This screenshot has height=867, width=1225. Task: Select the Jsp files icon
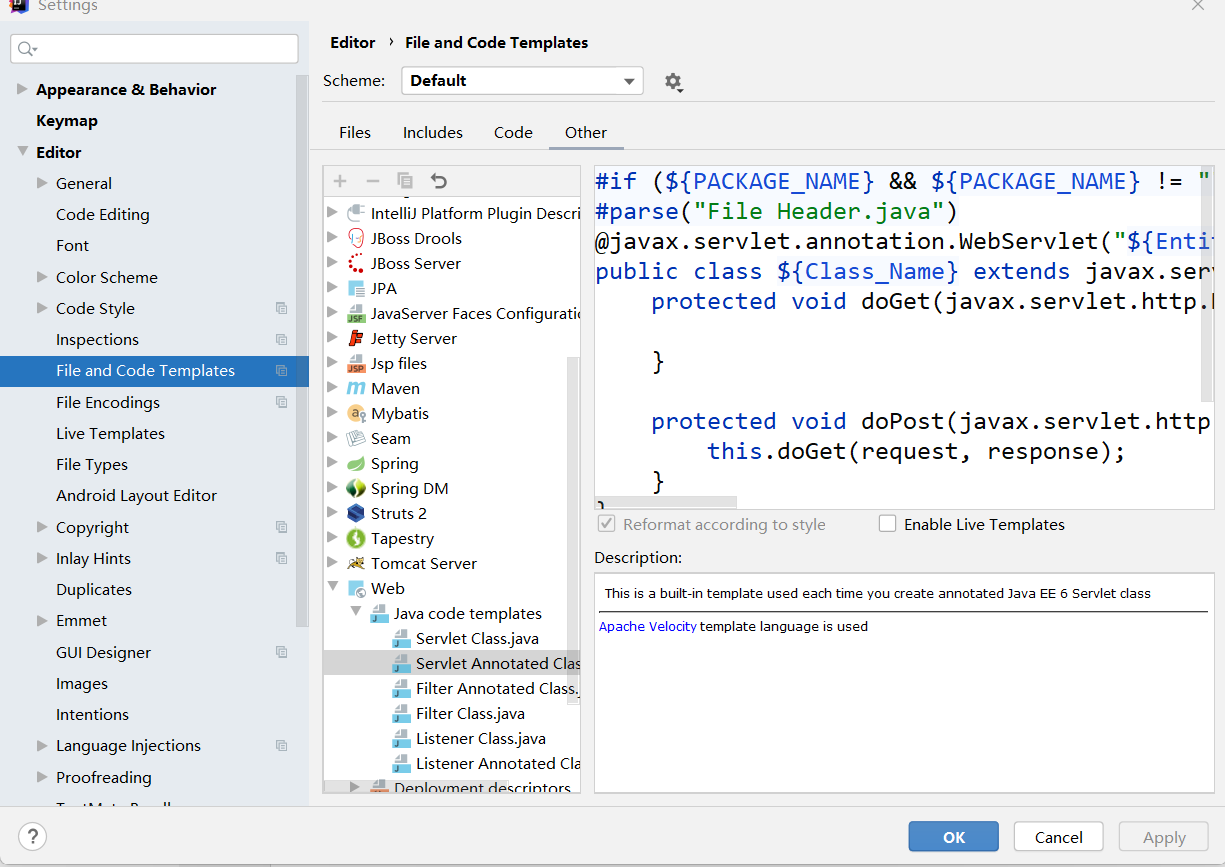(x=356, y=363)
